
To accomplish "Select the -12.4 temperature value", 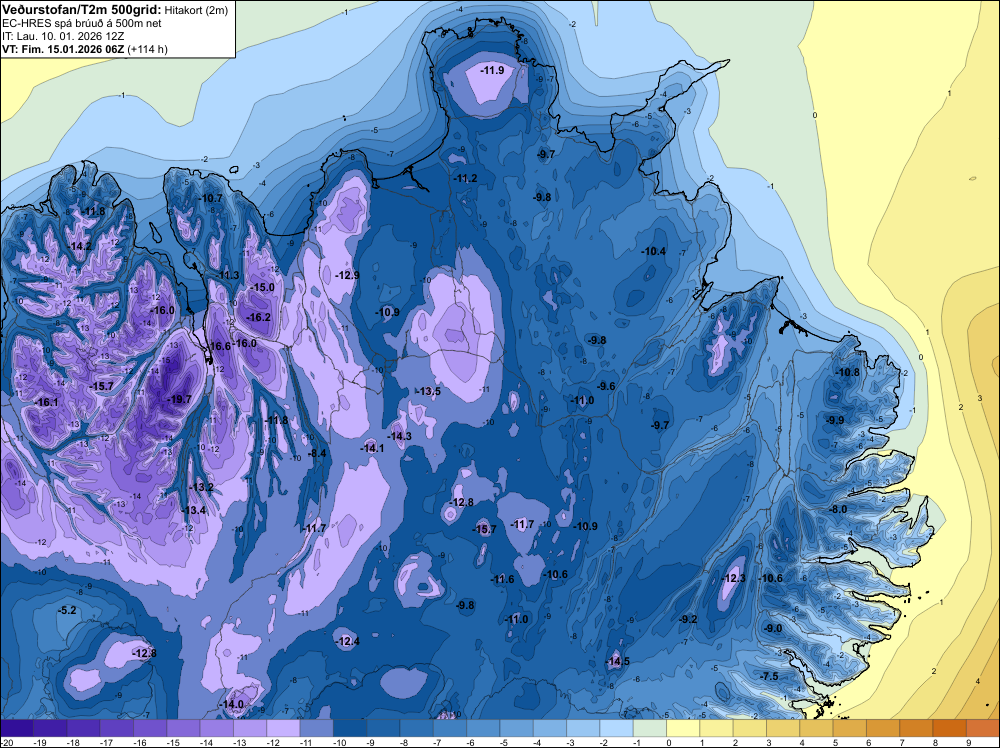I will pyautogui.click(x=348, y=642).
